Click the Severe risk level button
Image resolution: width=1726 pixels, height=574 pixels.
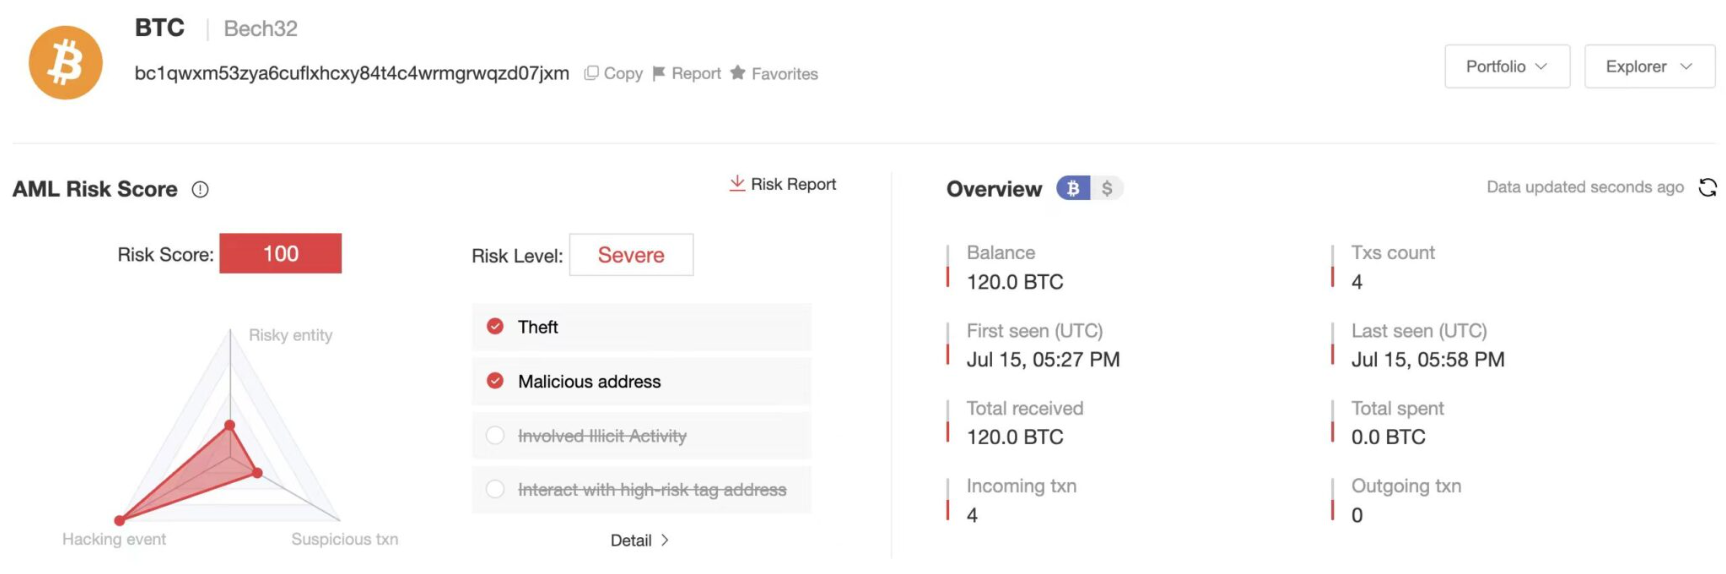tap(631, 255)
